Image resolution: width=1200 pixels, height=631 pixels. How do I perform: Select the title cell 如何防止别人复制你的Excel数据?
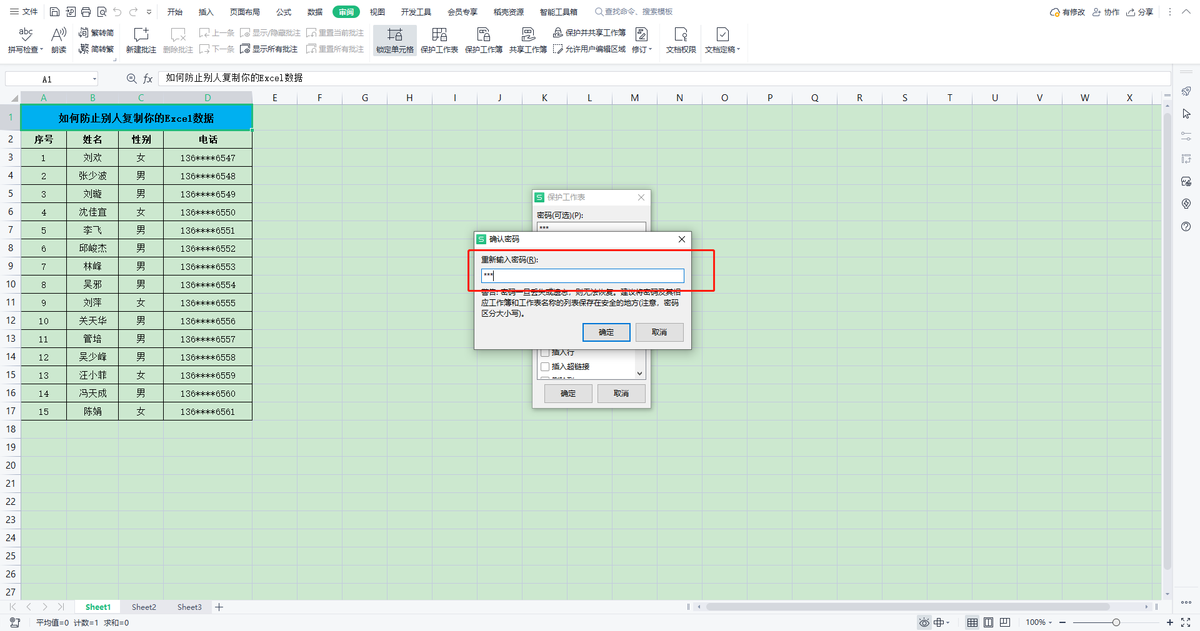[137, 117]
